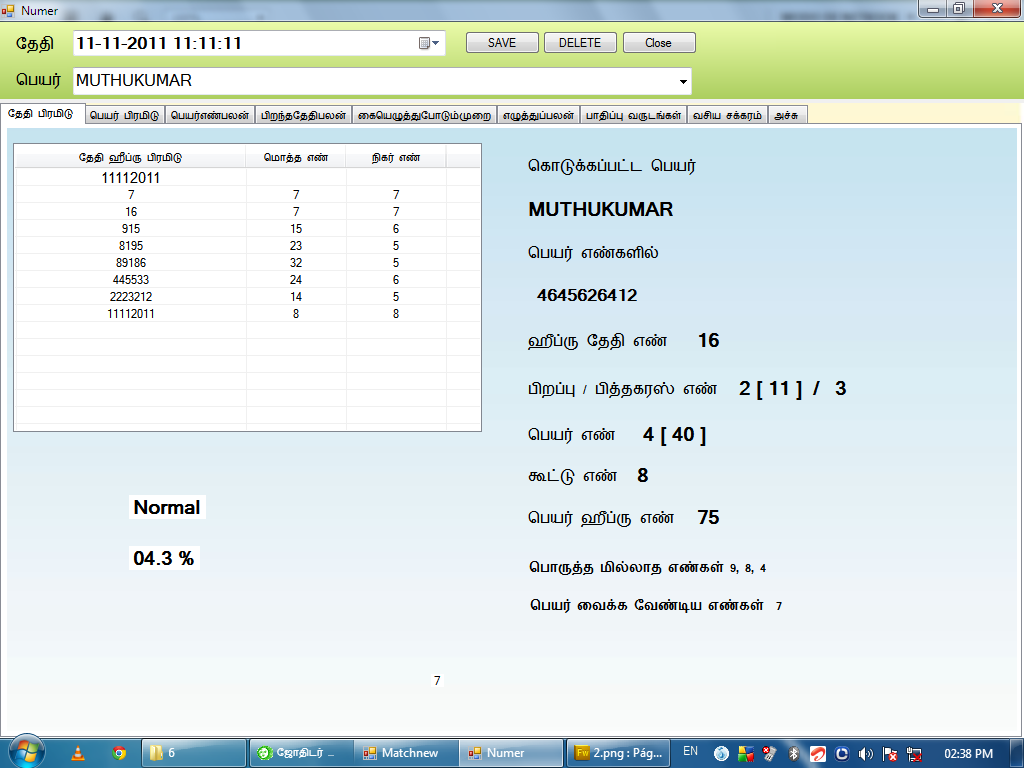Click the row with pyramid value 89186
The height and width of the screenshot is (768, 1024).
(x=131, y=263)
